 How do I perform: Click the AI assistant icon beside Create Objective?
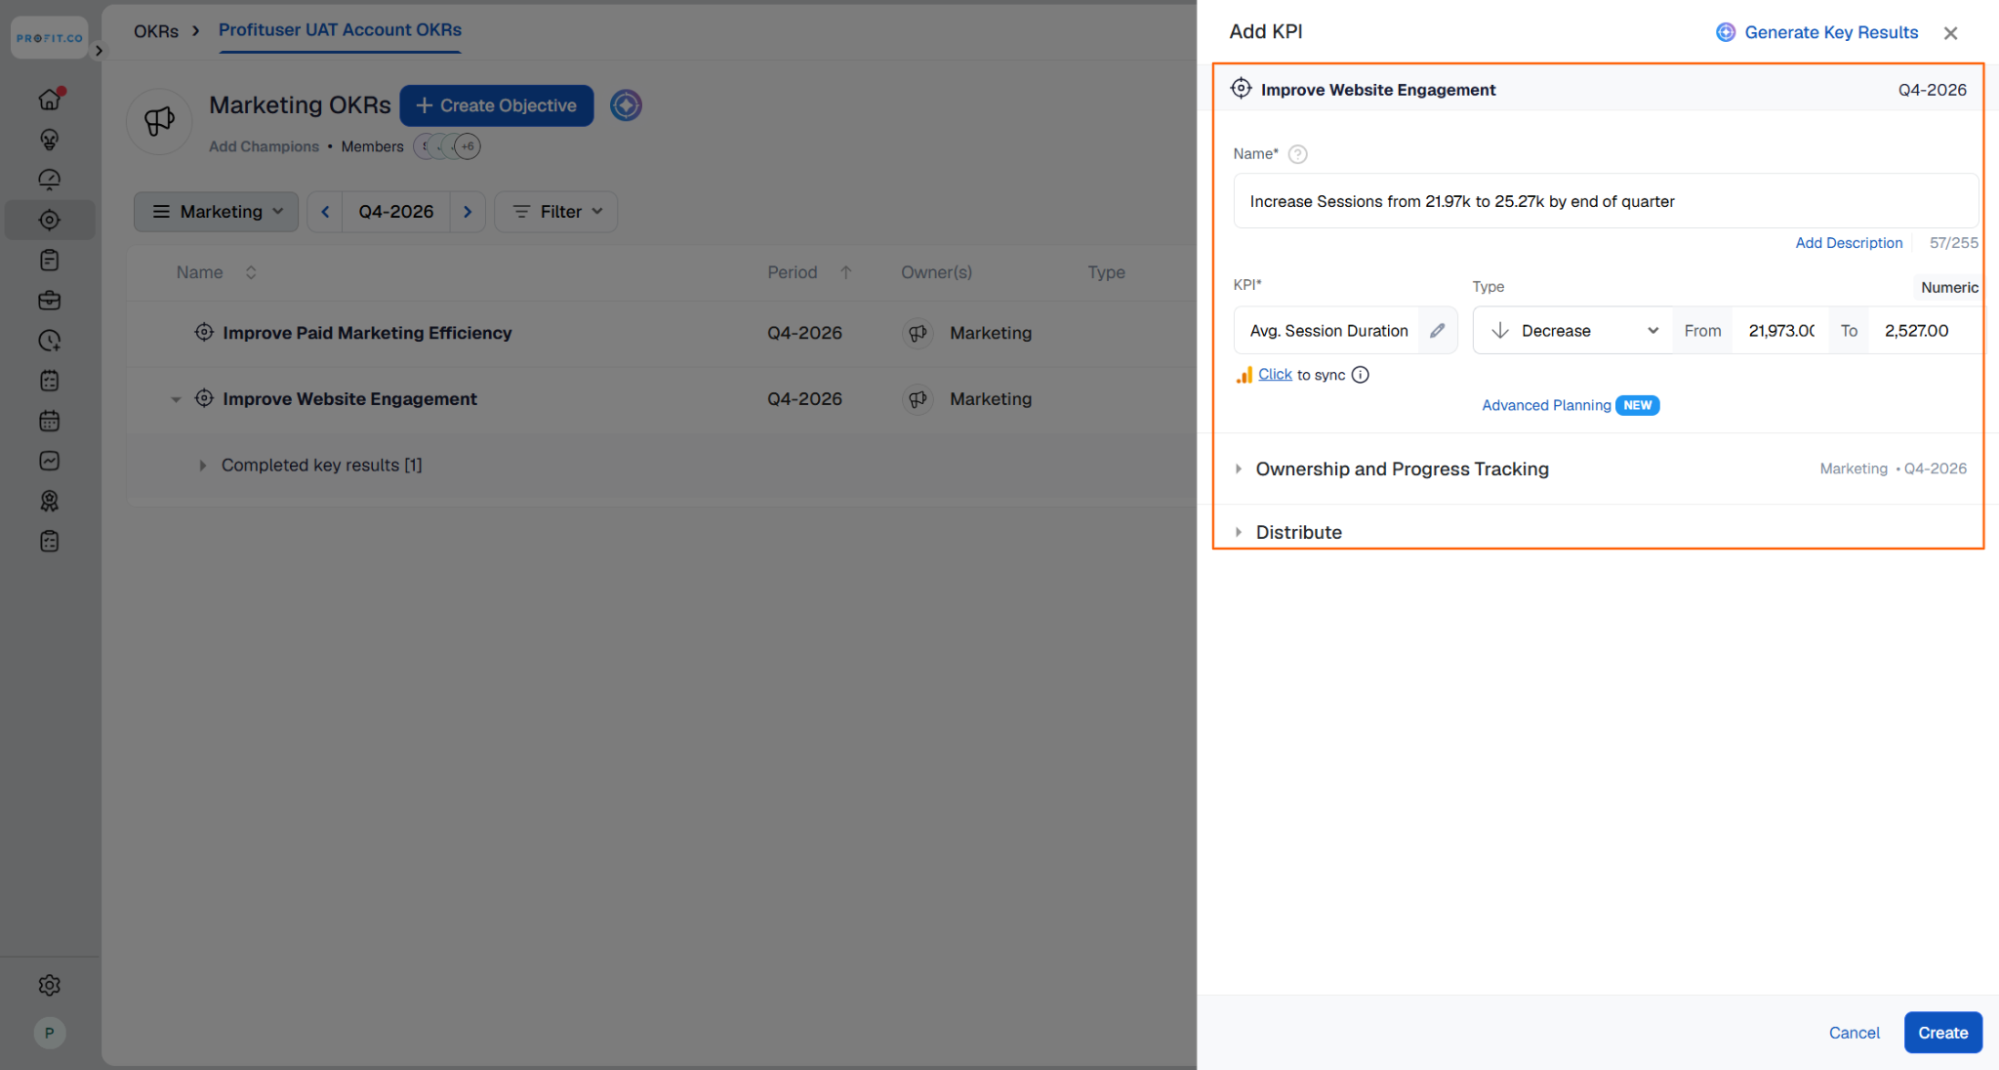point(626,105)
